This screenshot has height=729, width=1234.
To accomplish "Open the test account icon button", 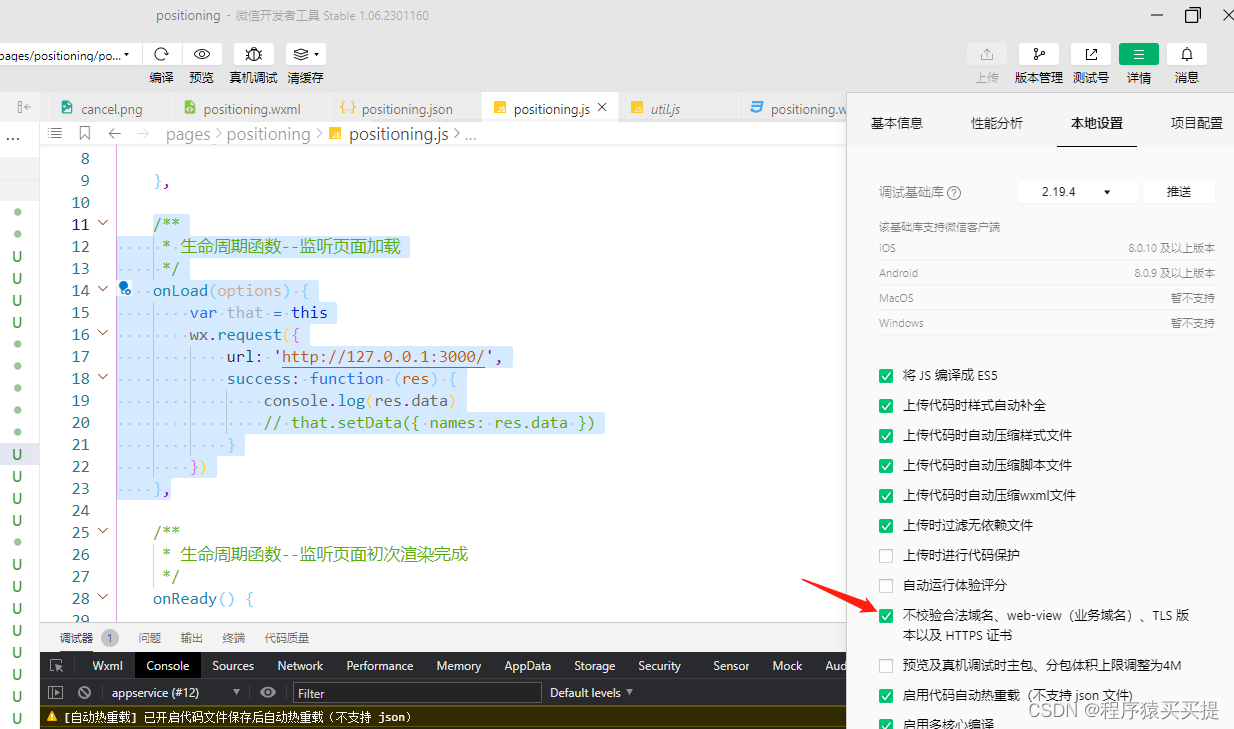I will tap(1090, 54).
